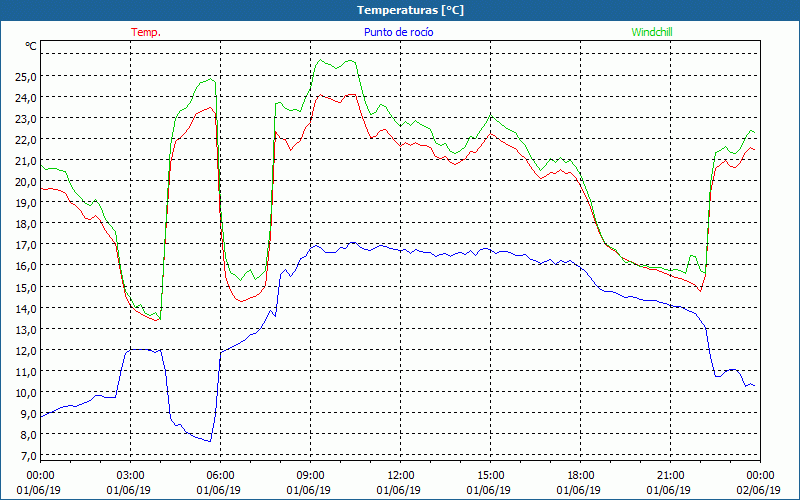Click the 20,0 y-axis value

[27, 182]
